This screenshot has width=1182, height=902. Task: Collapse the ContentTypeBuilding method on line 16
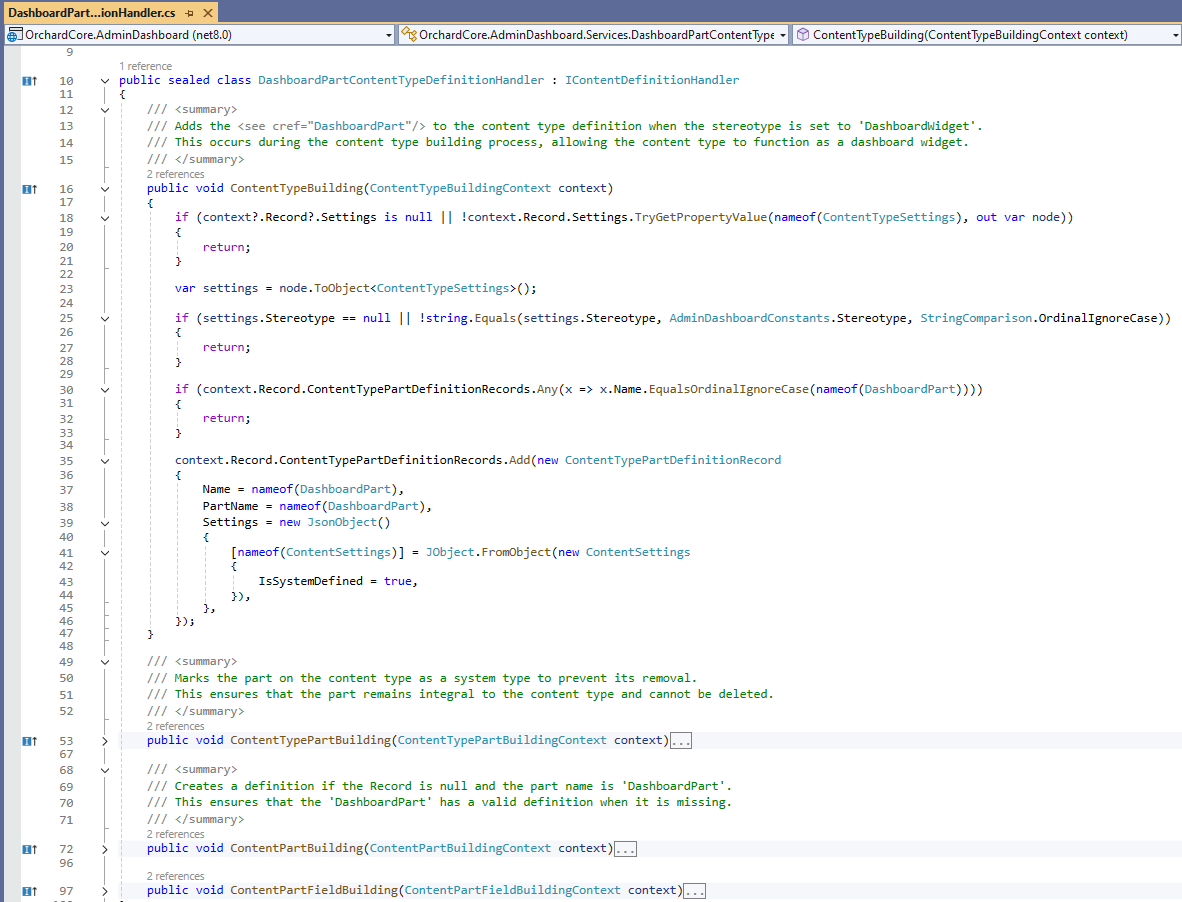[x=105, y=189]
